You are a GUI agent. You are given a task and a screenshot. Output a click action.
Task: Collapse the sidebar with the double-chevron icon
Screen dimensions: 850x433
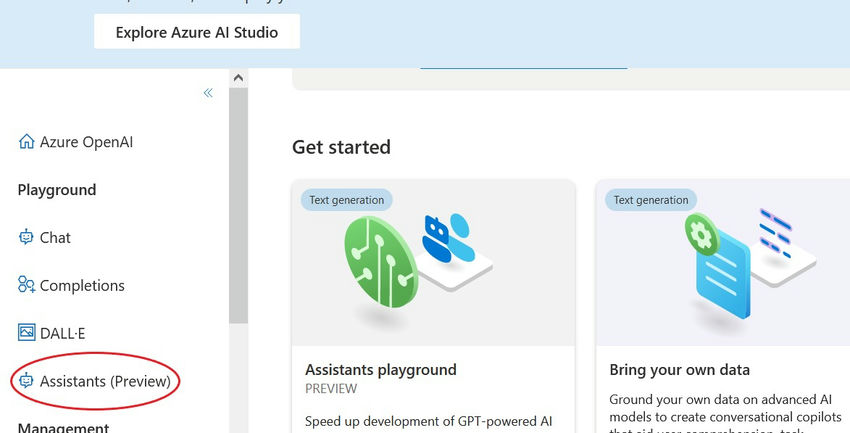pos(208,93)
